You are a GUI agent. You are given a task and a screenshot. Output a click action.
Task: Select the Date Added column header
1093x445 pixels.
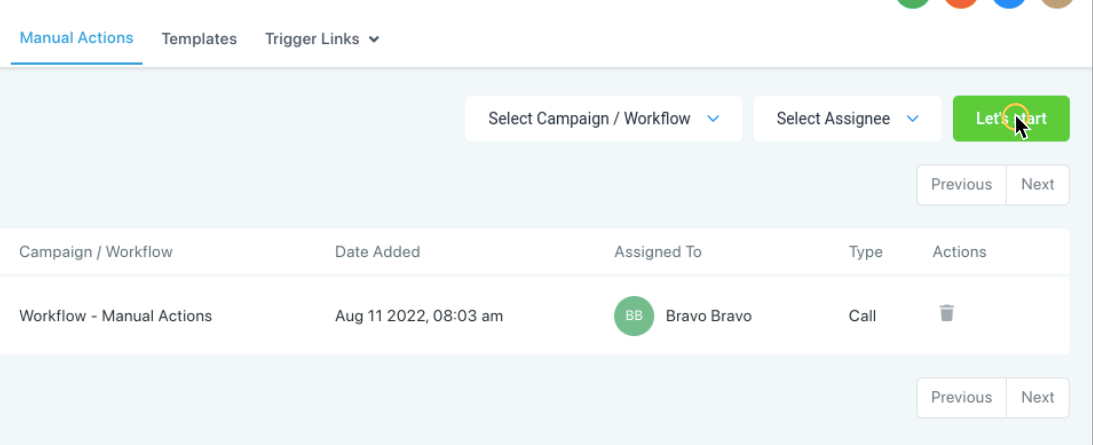tap(377, 252)
